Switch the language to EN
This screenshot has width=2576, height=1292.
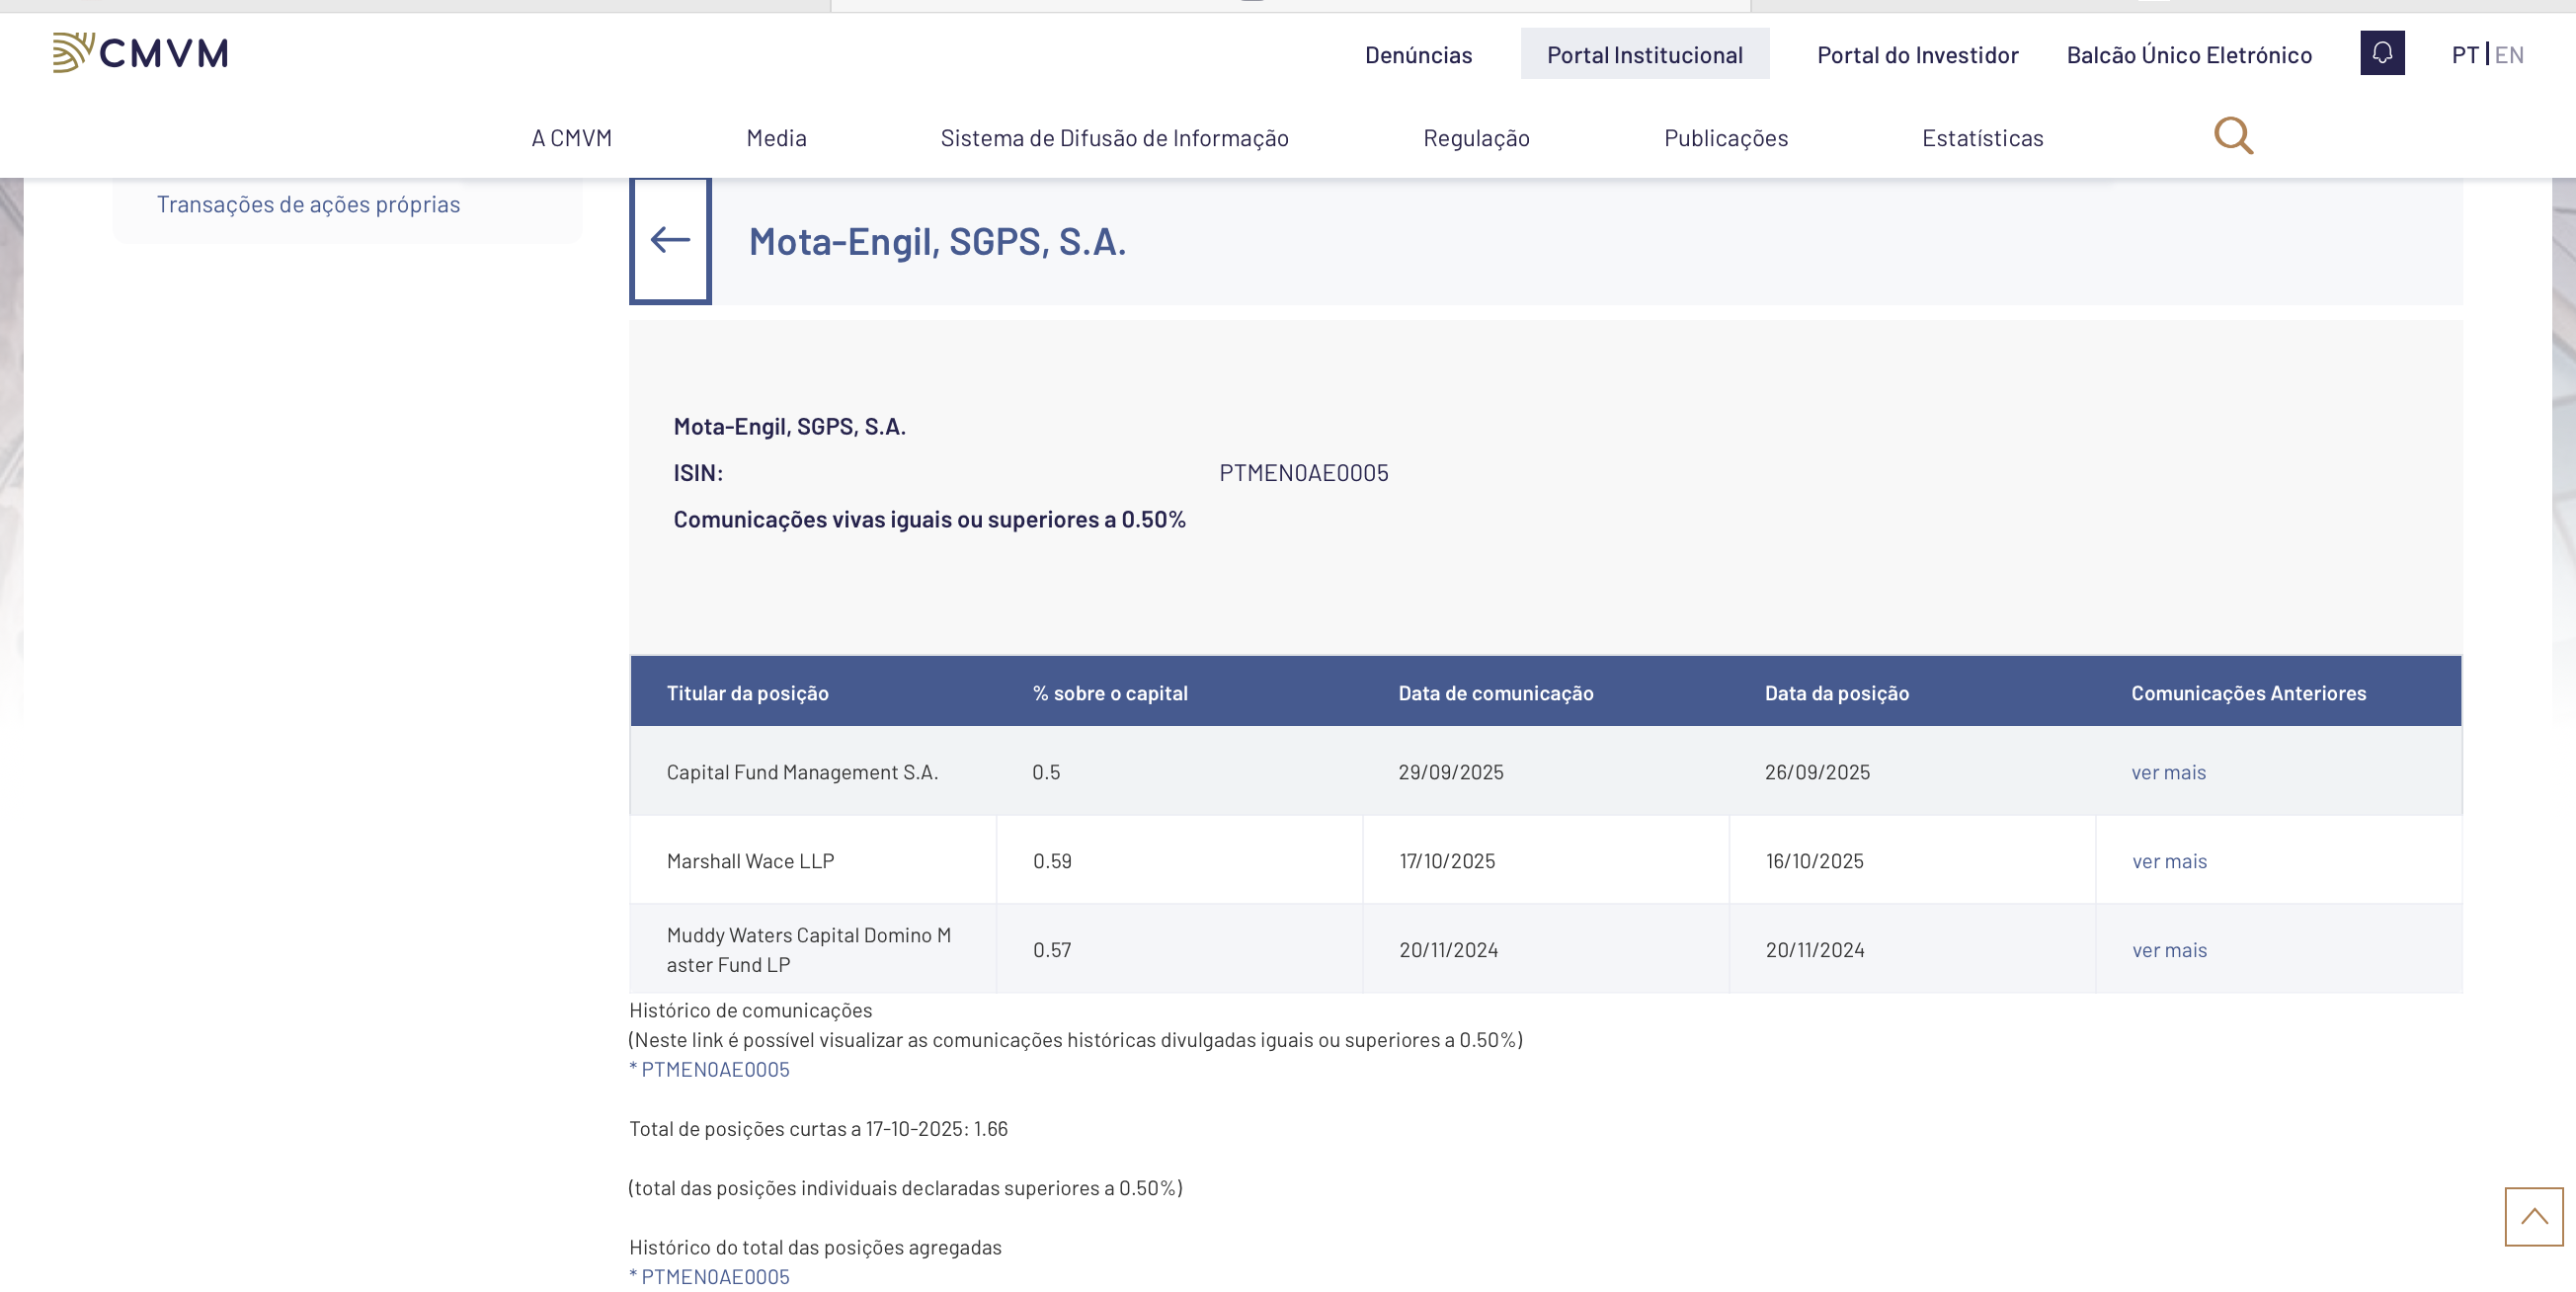click(x=2509, y=55)
